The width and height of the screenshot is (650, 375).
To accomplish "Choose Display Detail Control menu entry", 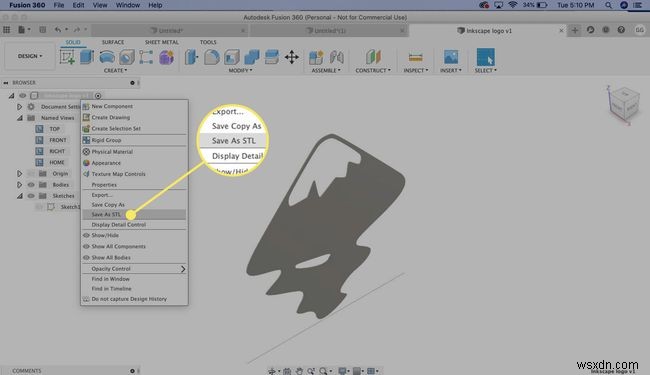I will coord(134,225).
